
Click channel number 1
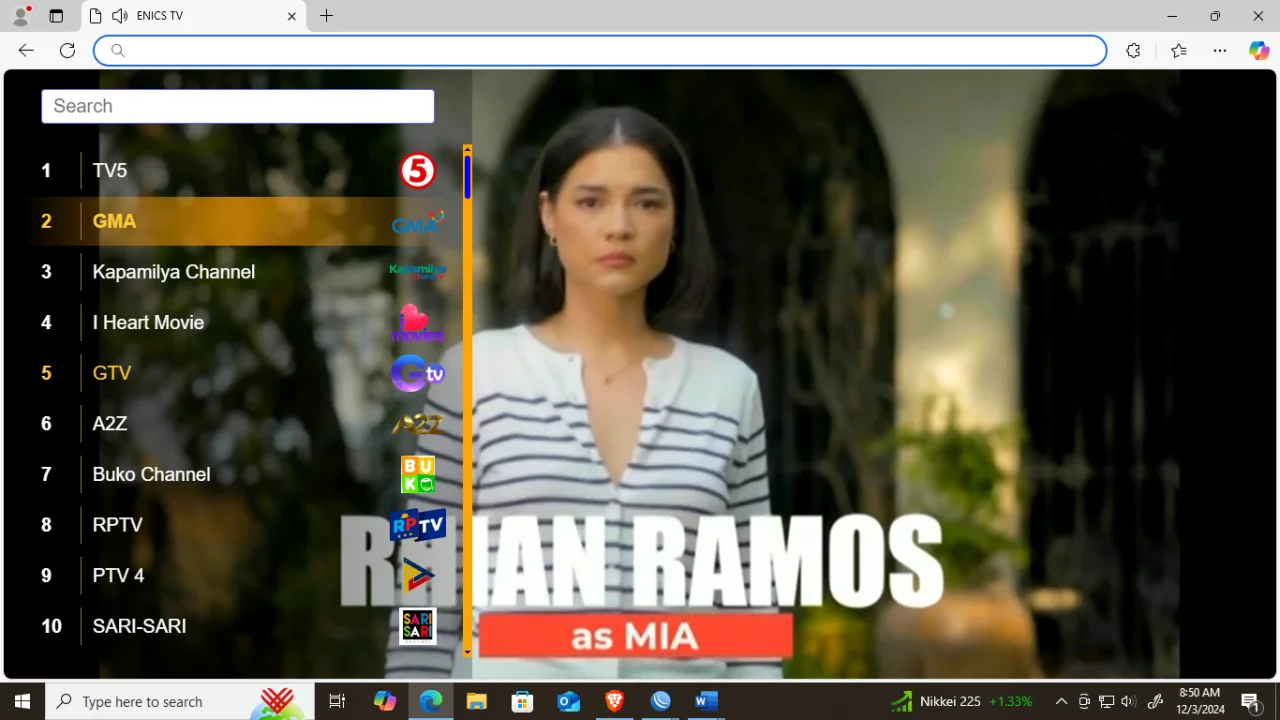46,171
